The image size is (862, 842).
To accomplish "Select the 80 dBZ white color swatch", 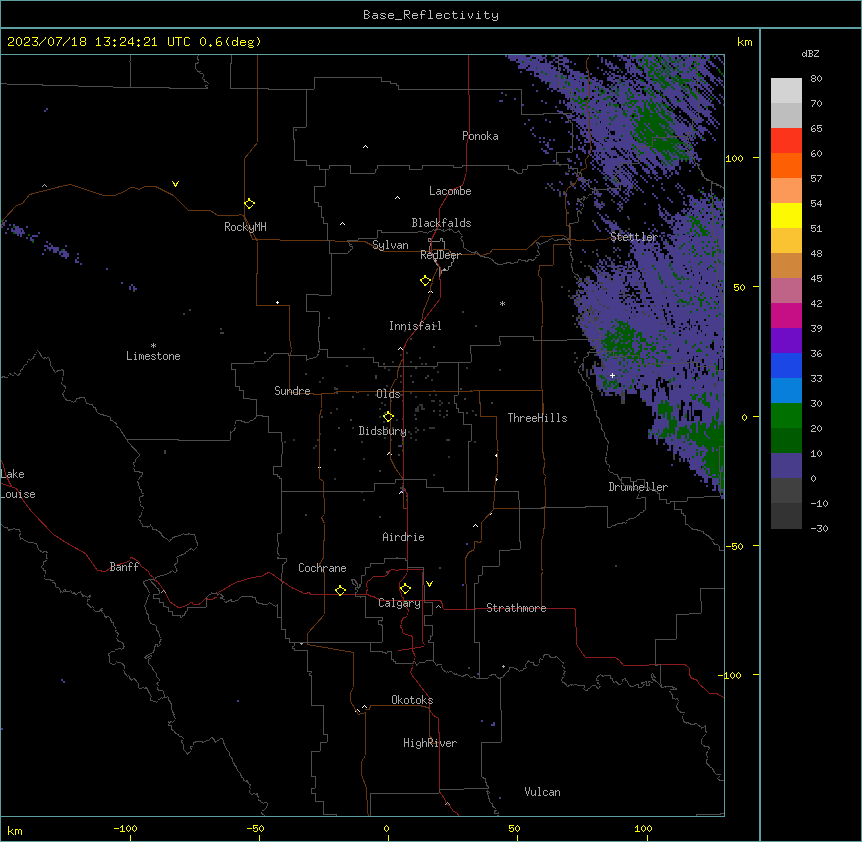I will tap(786, 90).
